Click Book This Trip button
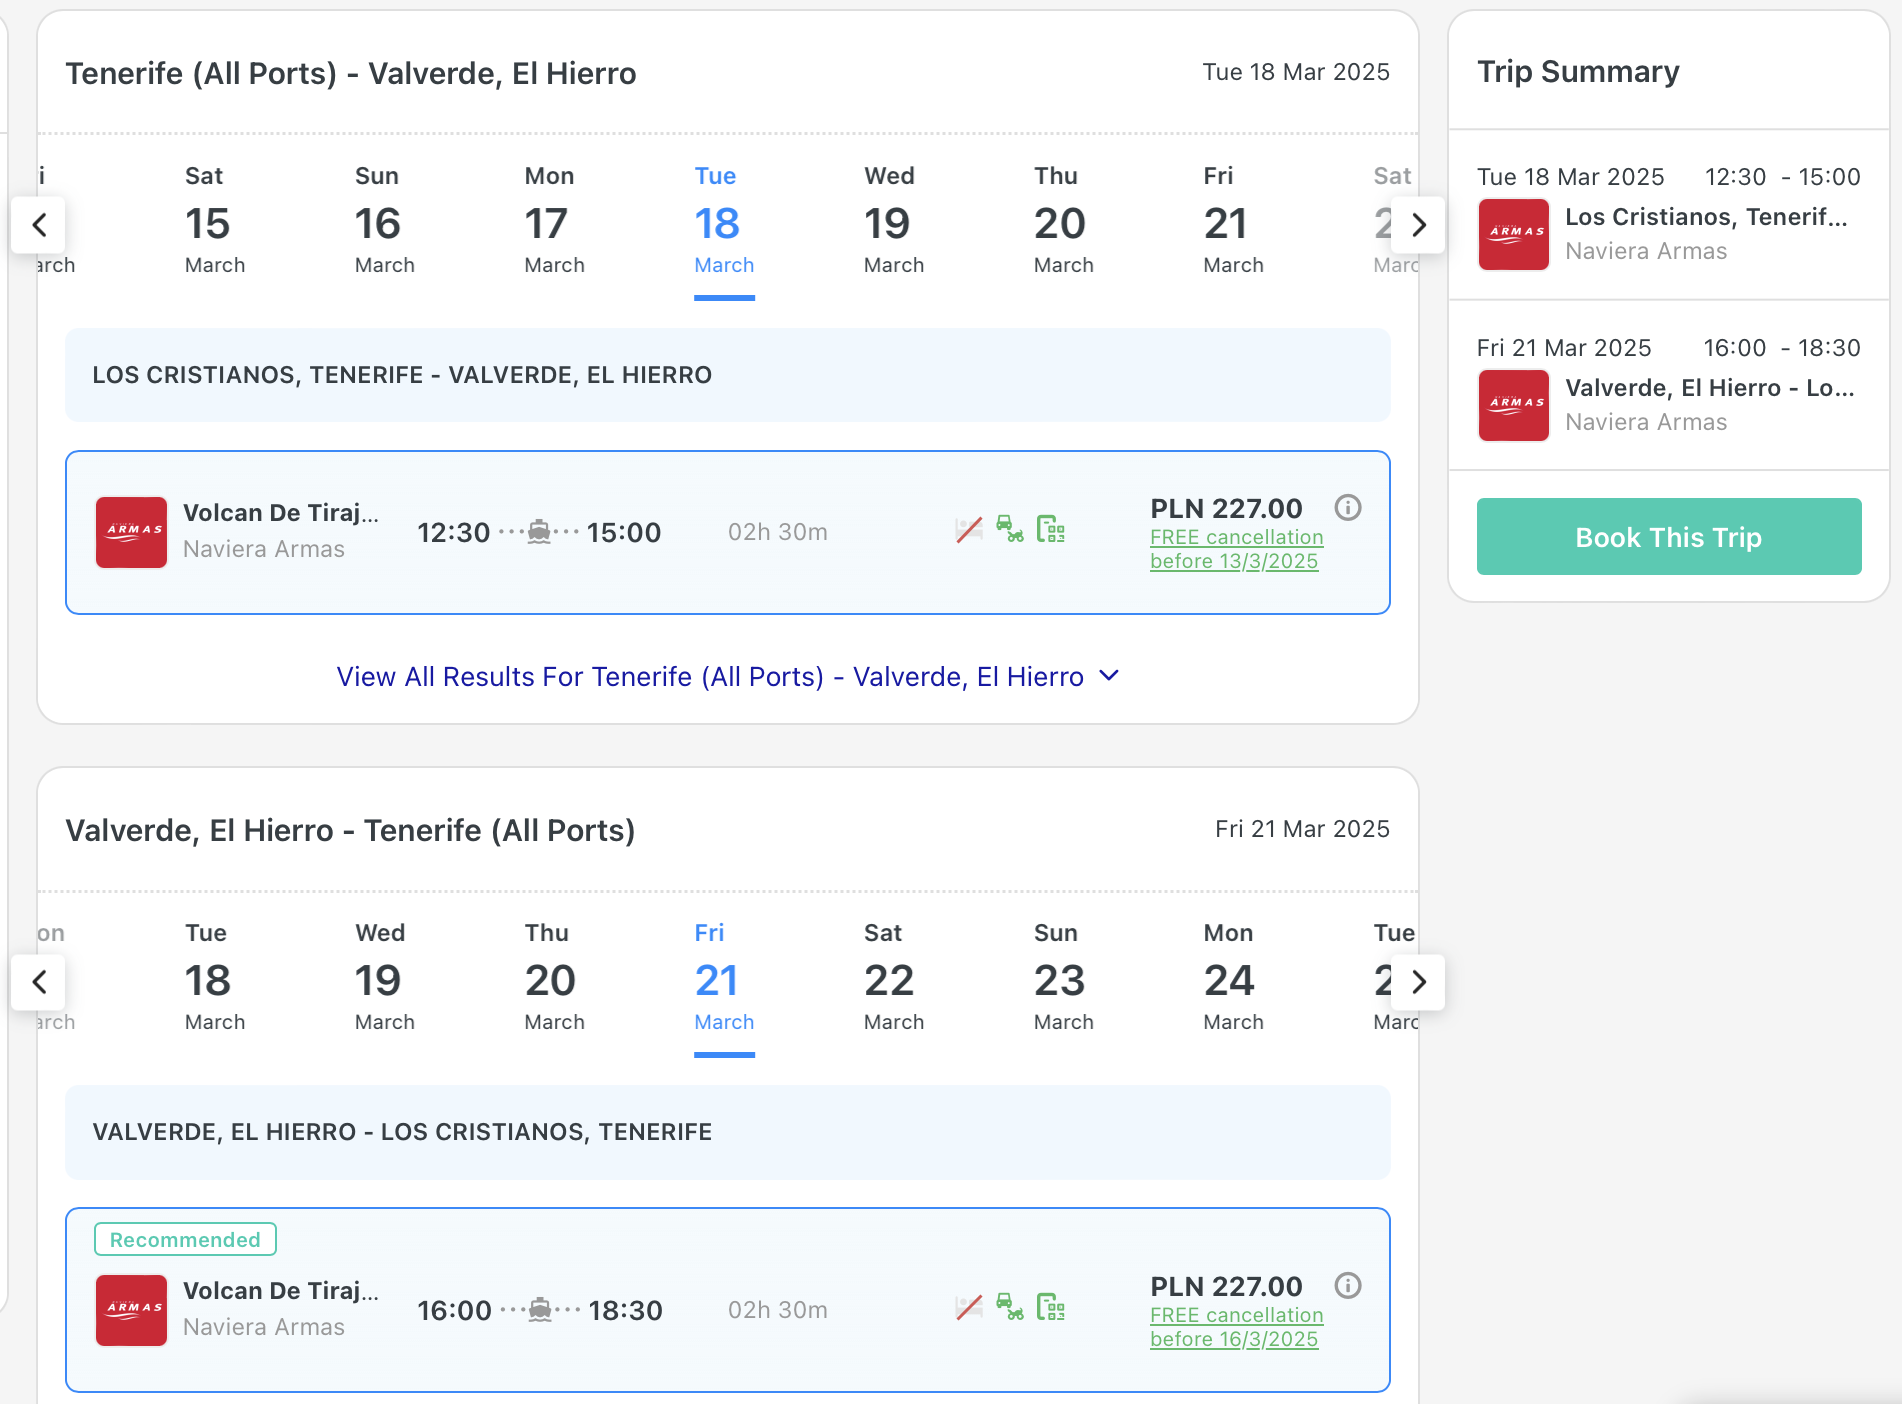The height and width of the screenshot is (1404, 1902). pos(1669,537)
